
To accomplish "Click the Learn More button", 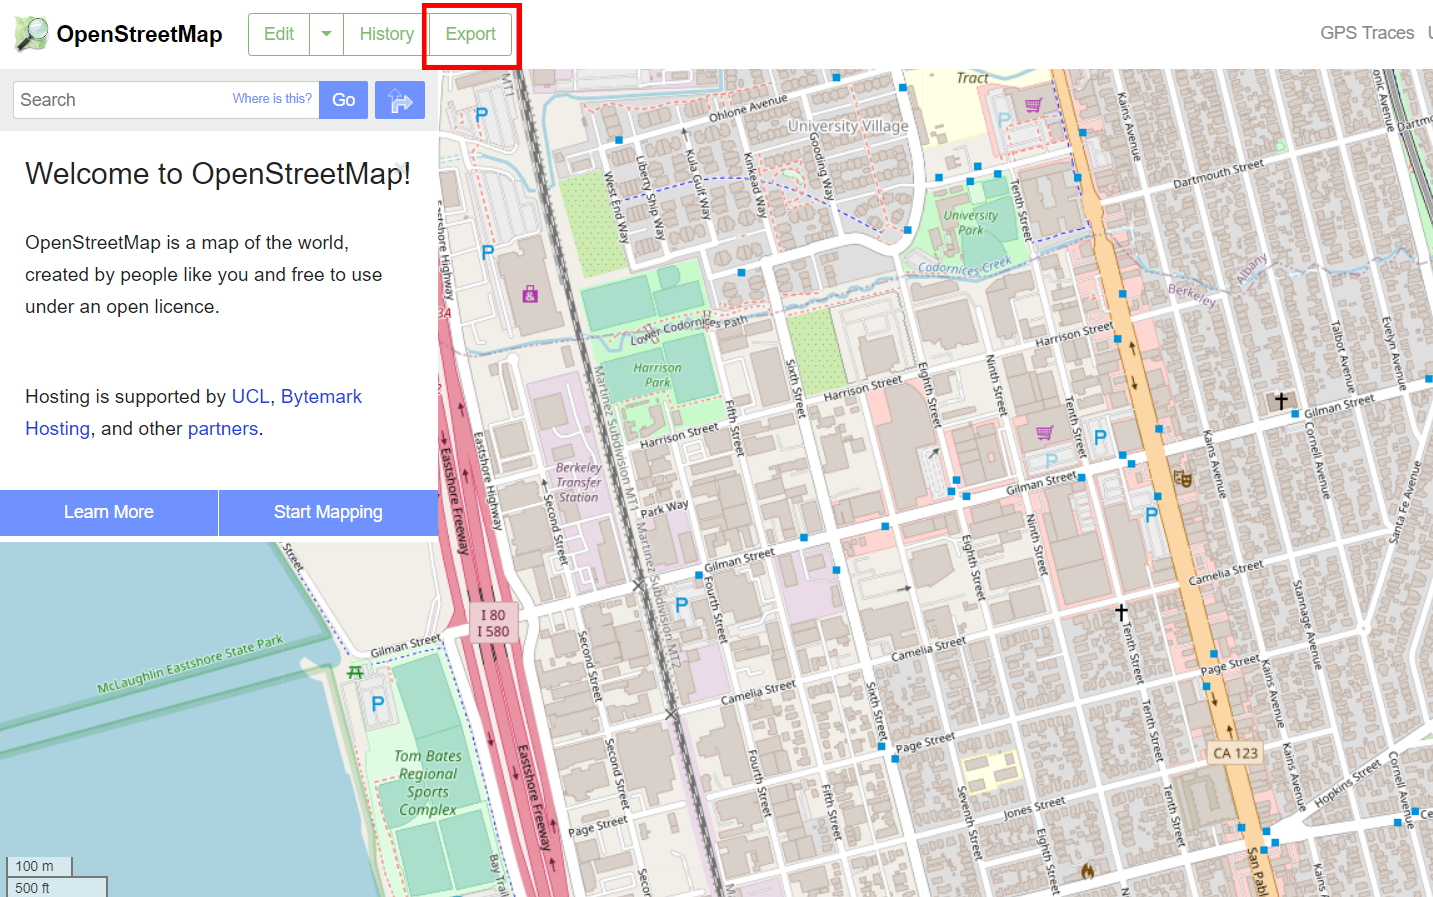I will pos(109,512).
